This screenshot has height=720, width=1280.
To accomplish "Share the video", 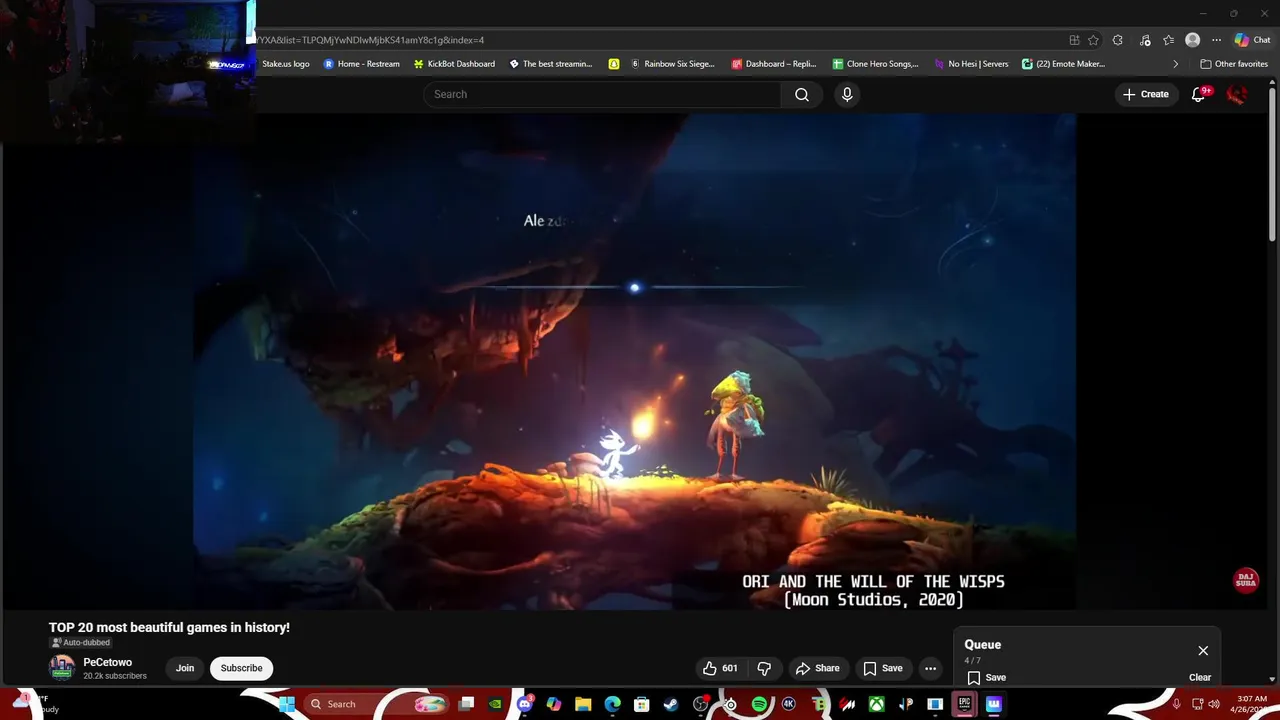I will coord(817,668).
